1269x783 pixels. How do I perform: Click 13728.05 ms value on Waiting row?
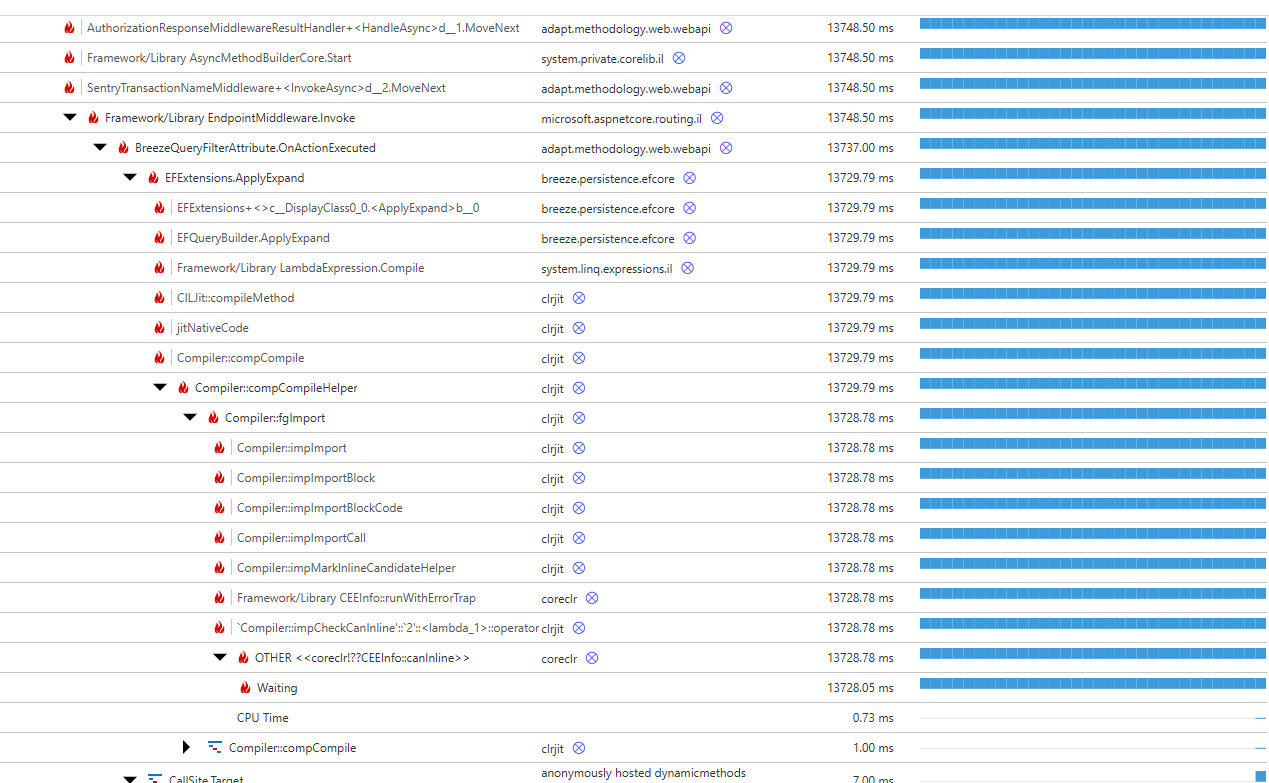click(x=860, y=688)
